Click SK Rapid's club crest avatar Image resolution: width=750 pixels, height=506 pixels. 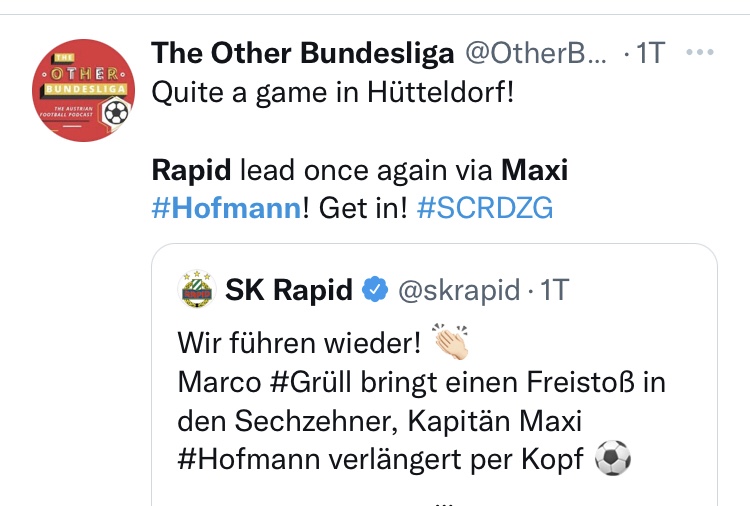(196, 290)
